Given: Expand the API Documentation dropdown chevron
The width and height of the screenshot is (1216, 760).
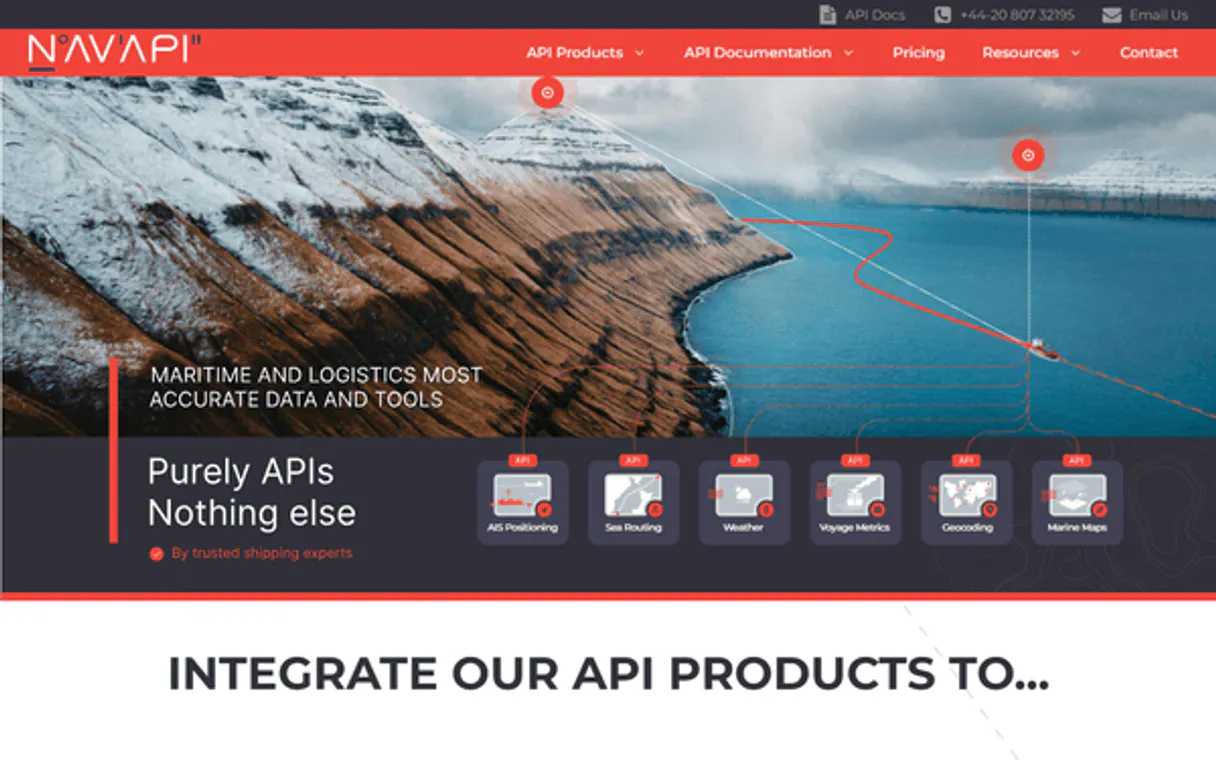Looking at the screenshot, I should pyautogui.click(x=848, y=53).
